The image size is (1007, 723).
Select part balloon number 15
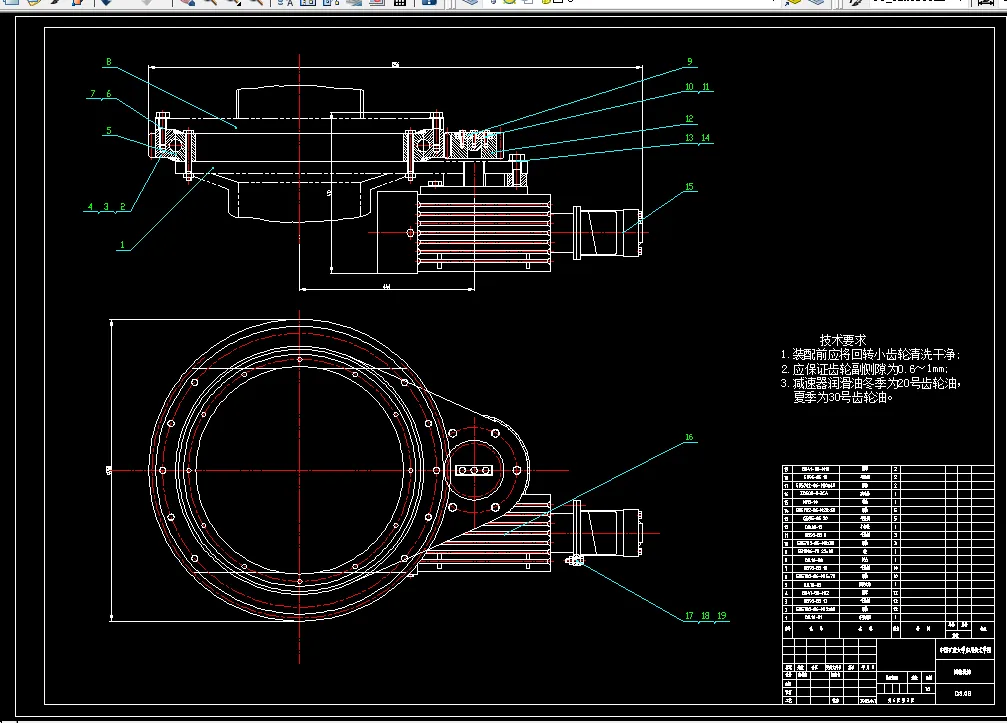(x=689, y=187)
